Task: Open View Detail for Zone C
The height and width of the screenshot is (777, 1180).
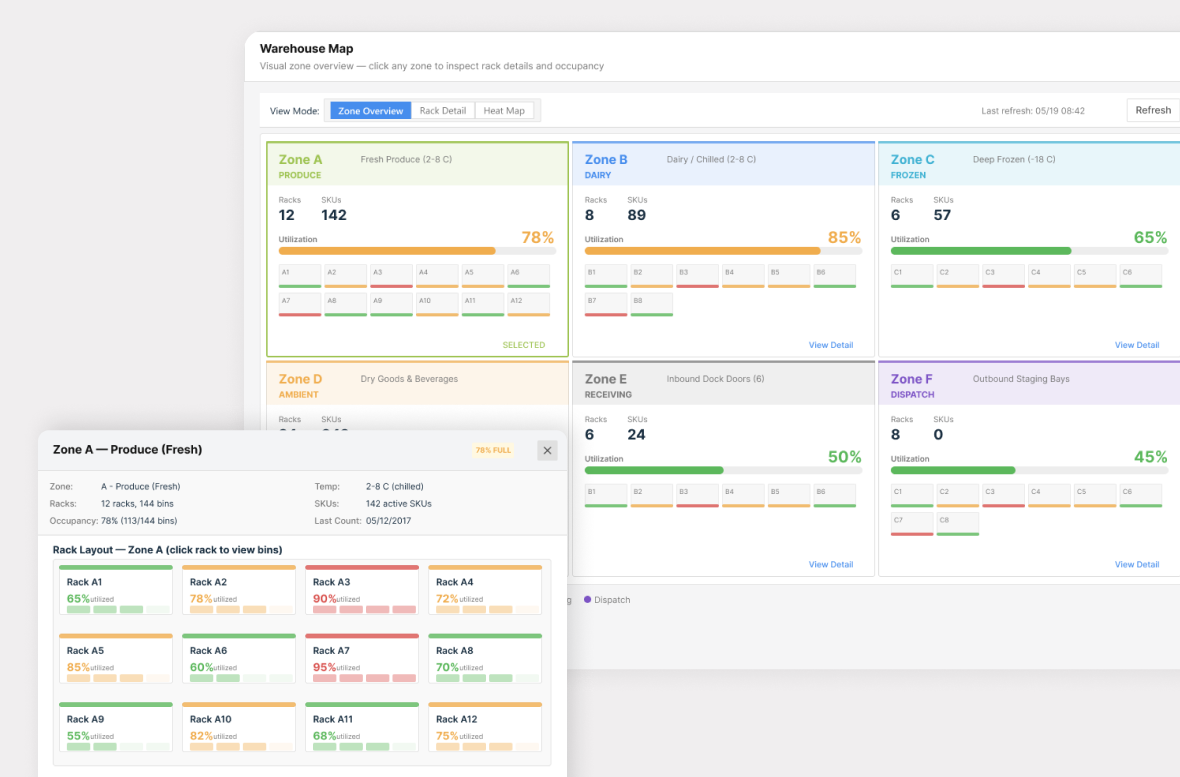Action: (x=1136, y=345)
